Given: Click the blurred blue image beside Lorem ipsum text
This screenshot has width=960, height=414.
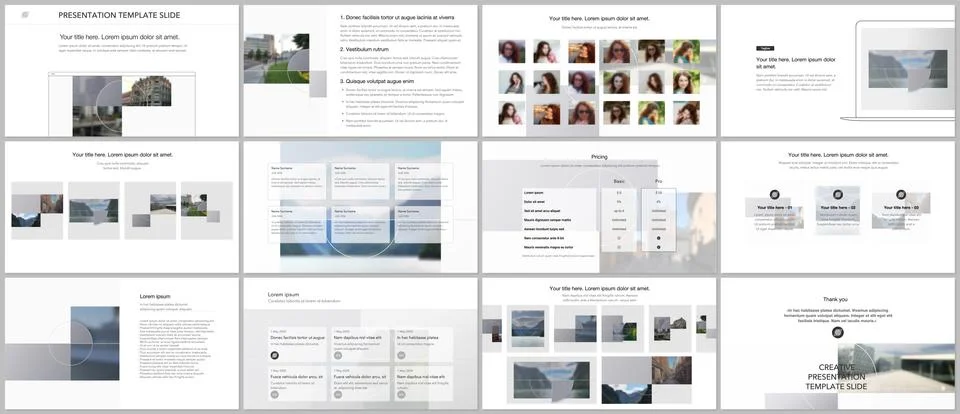Looking at the screenshot, I should tap(95, 343).
